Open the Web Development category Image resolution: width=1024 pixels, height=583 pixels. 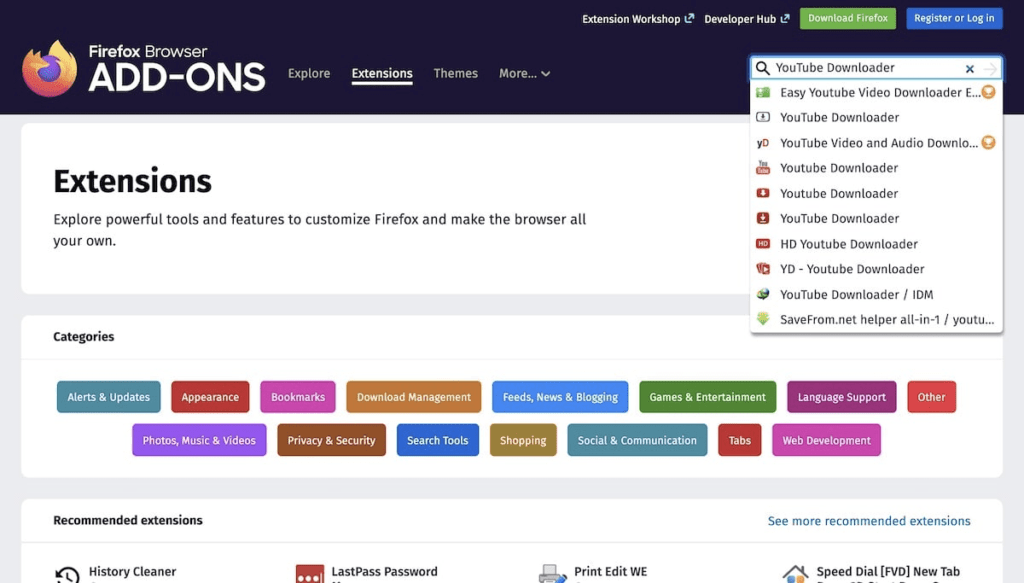pos(826,440)
